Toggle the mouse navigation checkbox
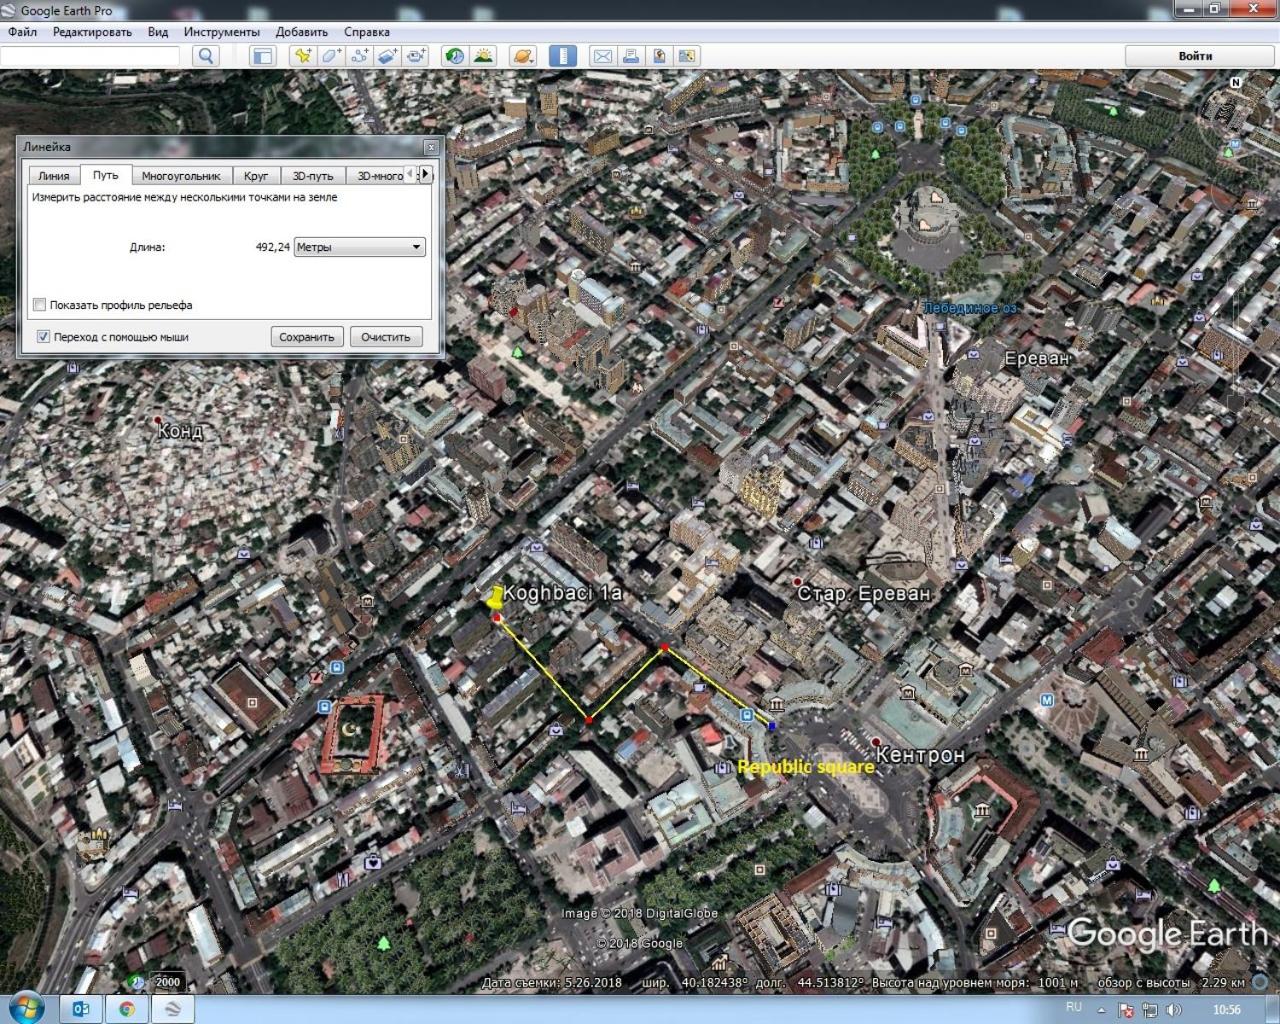 tap(43, 337)
